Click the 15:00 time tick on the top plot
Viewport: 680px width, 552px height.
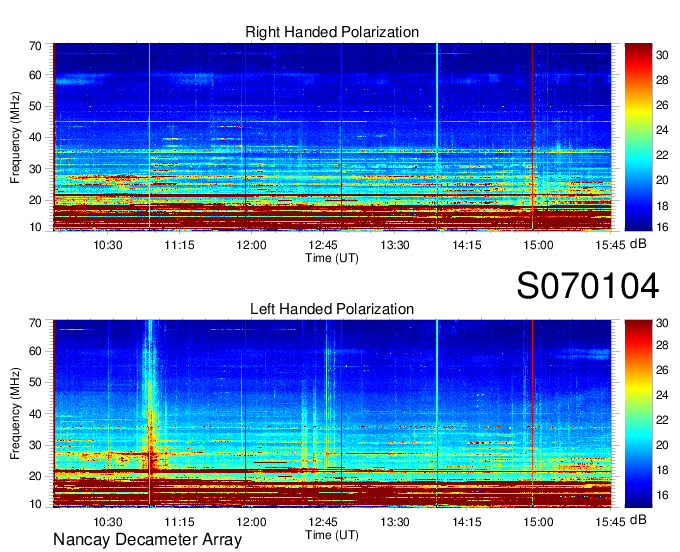coord(538,245)
